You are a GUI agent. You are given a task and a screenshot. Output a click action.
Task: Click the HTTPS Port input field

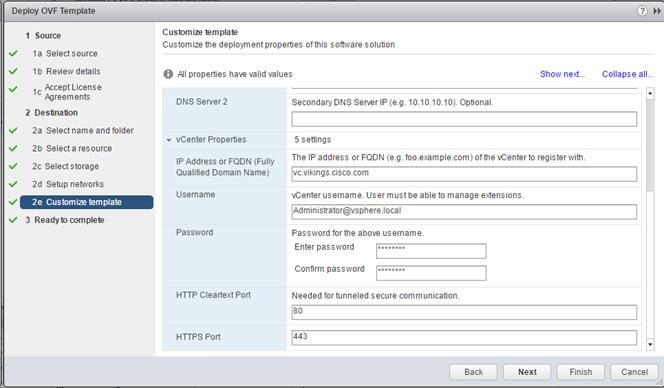pos(464,338)
